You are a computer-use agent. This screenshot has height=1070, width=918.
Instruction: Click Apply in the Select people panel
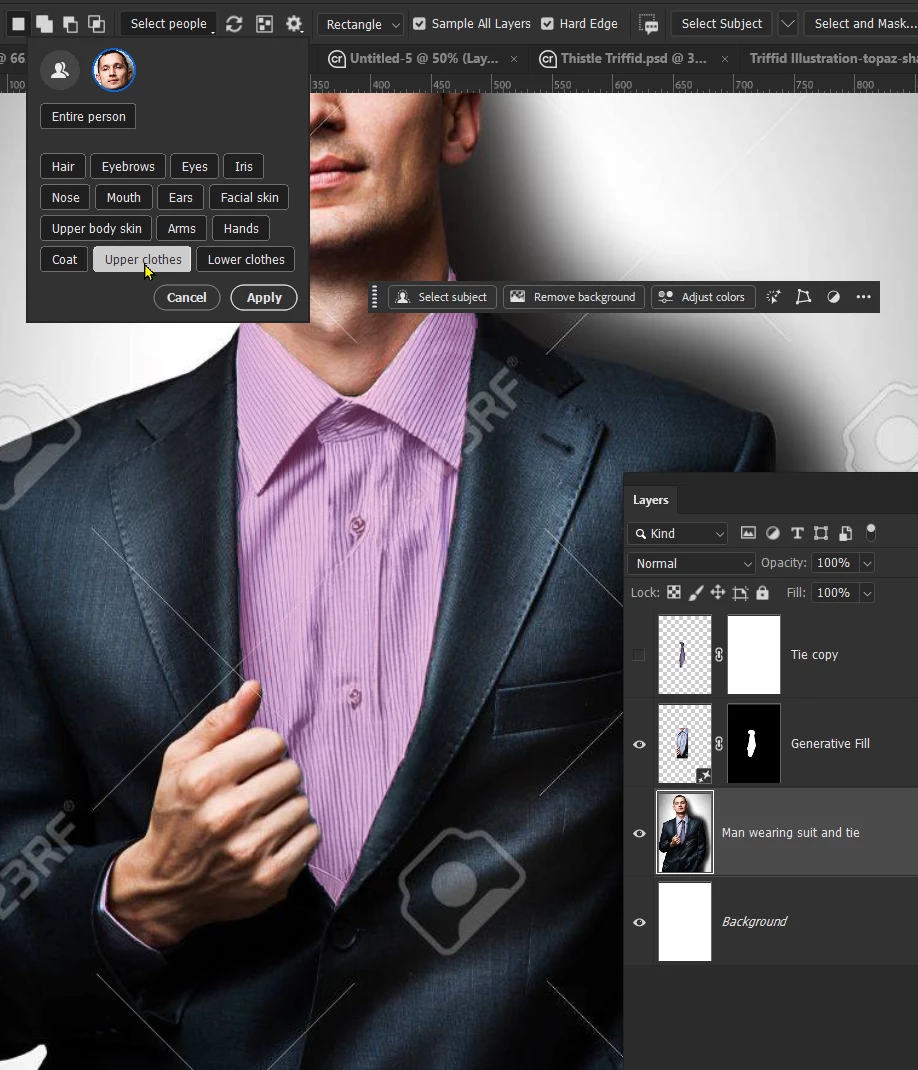[x=264, y=298]
